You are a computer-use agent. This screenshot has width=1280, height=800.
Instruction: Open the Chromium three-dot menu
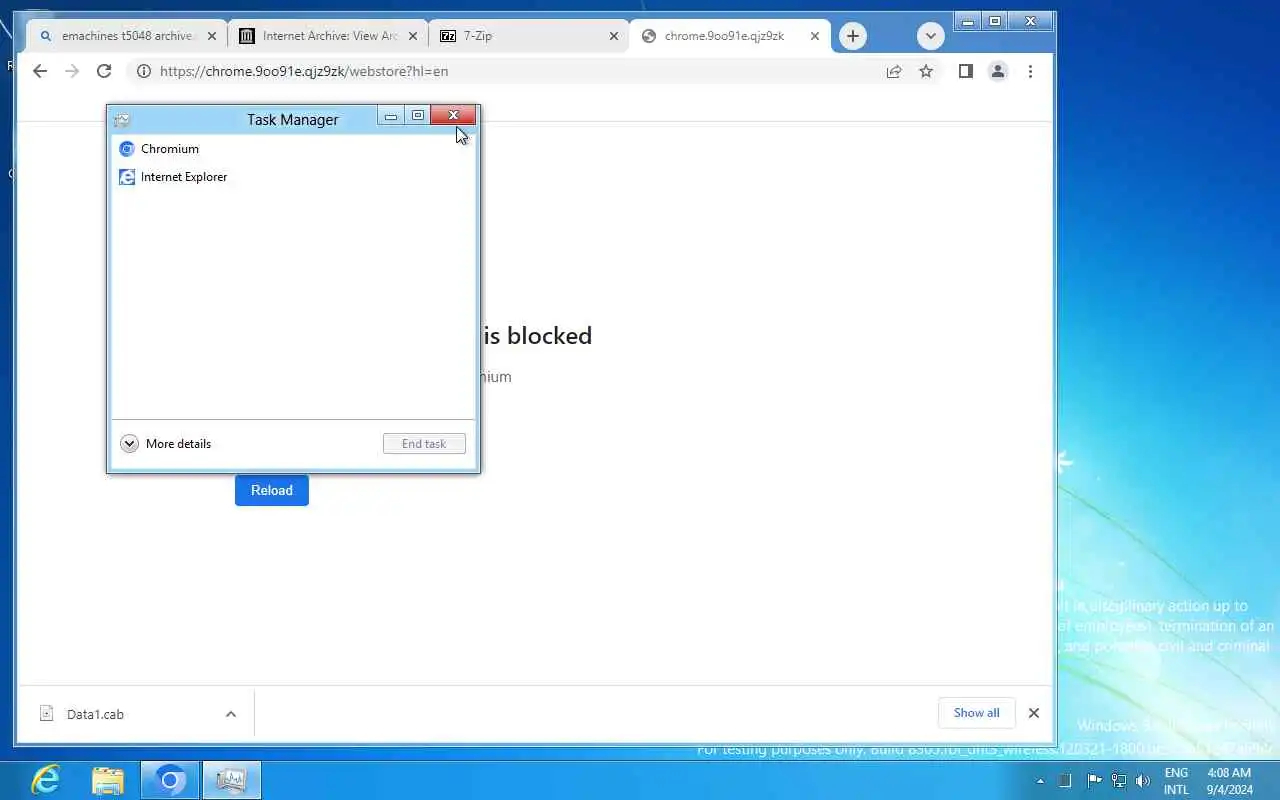(x=1030, y=71)
